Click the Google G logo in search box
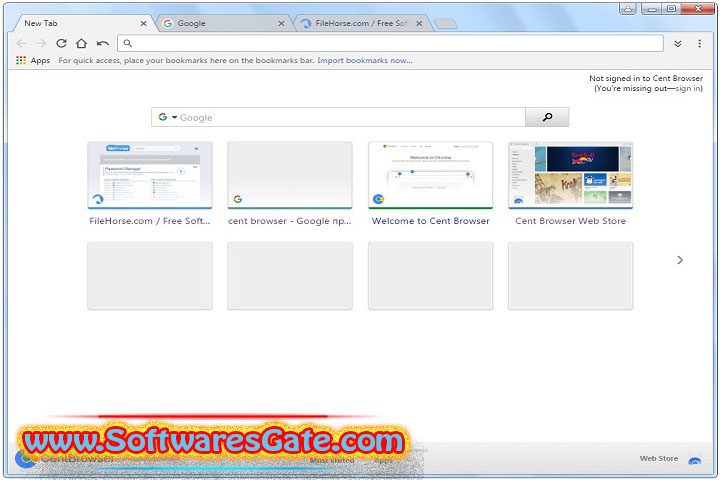720x480 pixels. click(x=163, y=117)
